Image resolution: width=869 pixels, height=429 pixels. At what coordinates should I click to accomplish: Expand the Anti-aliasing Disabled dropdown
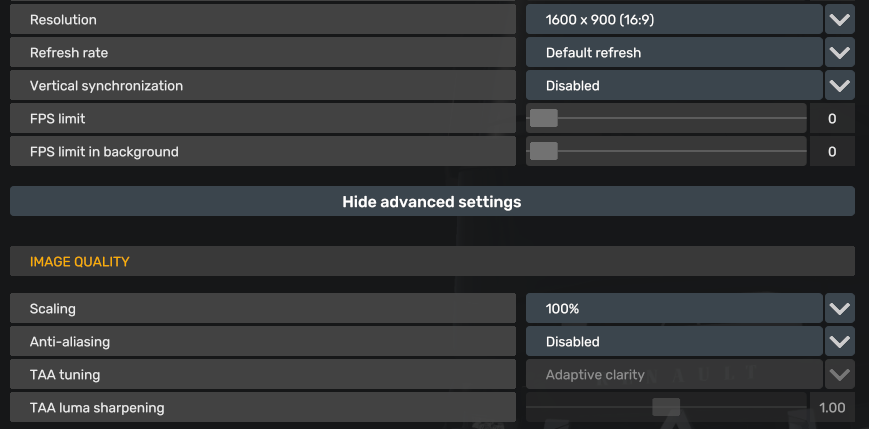click(x=673, y=341)
